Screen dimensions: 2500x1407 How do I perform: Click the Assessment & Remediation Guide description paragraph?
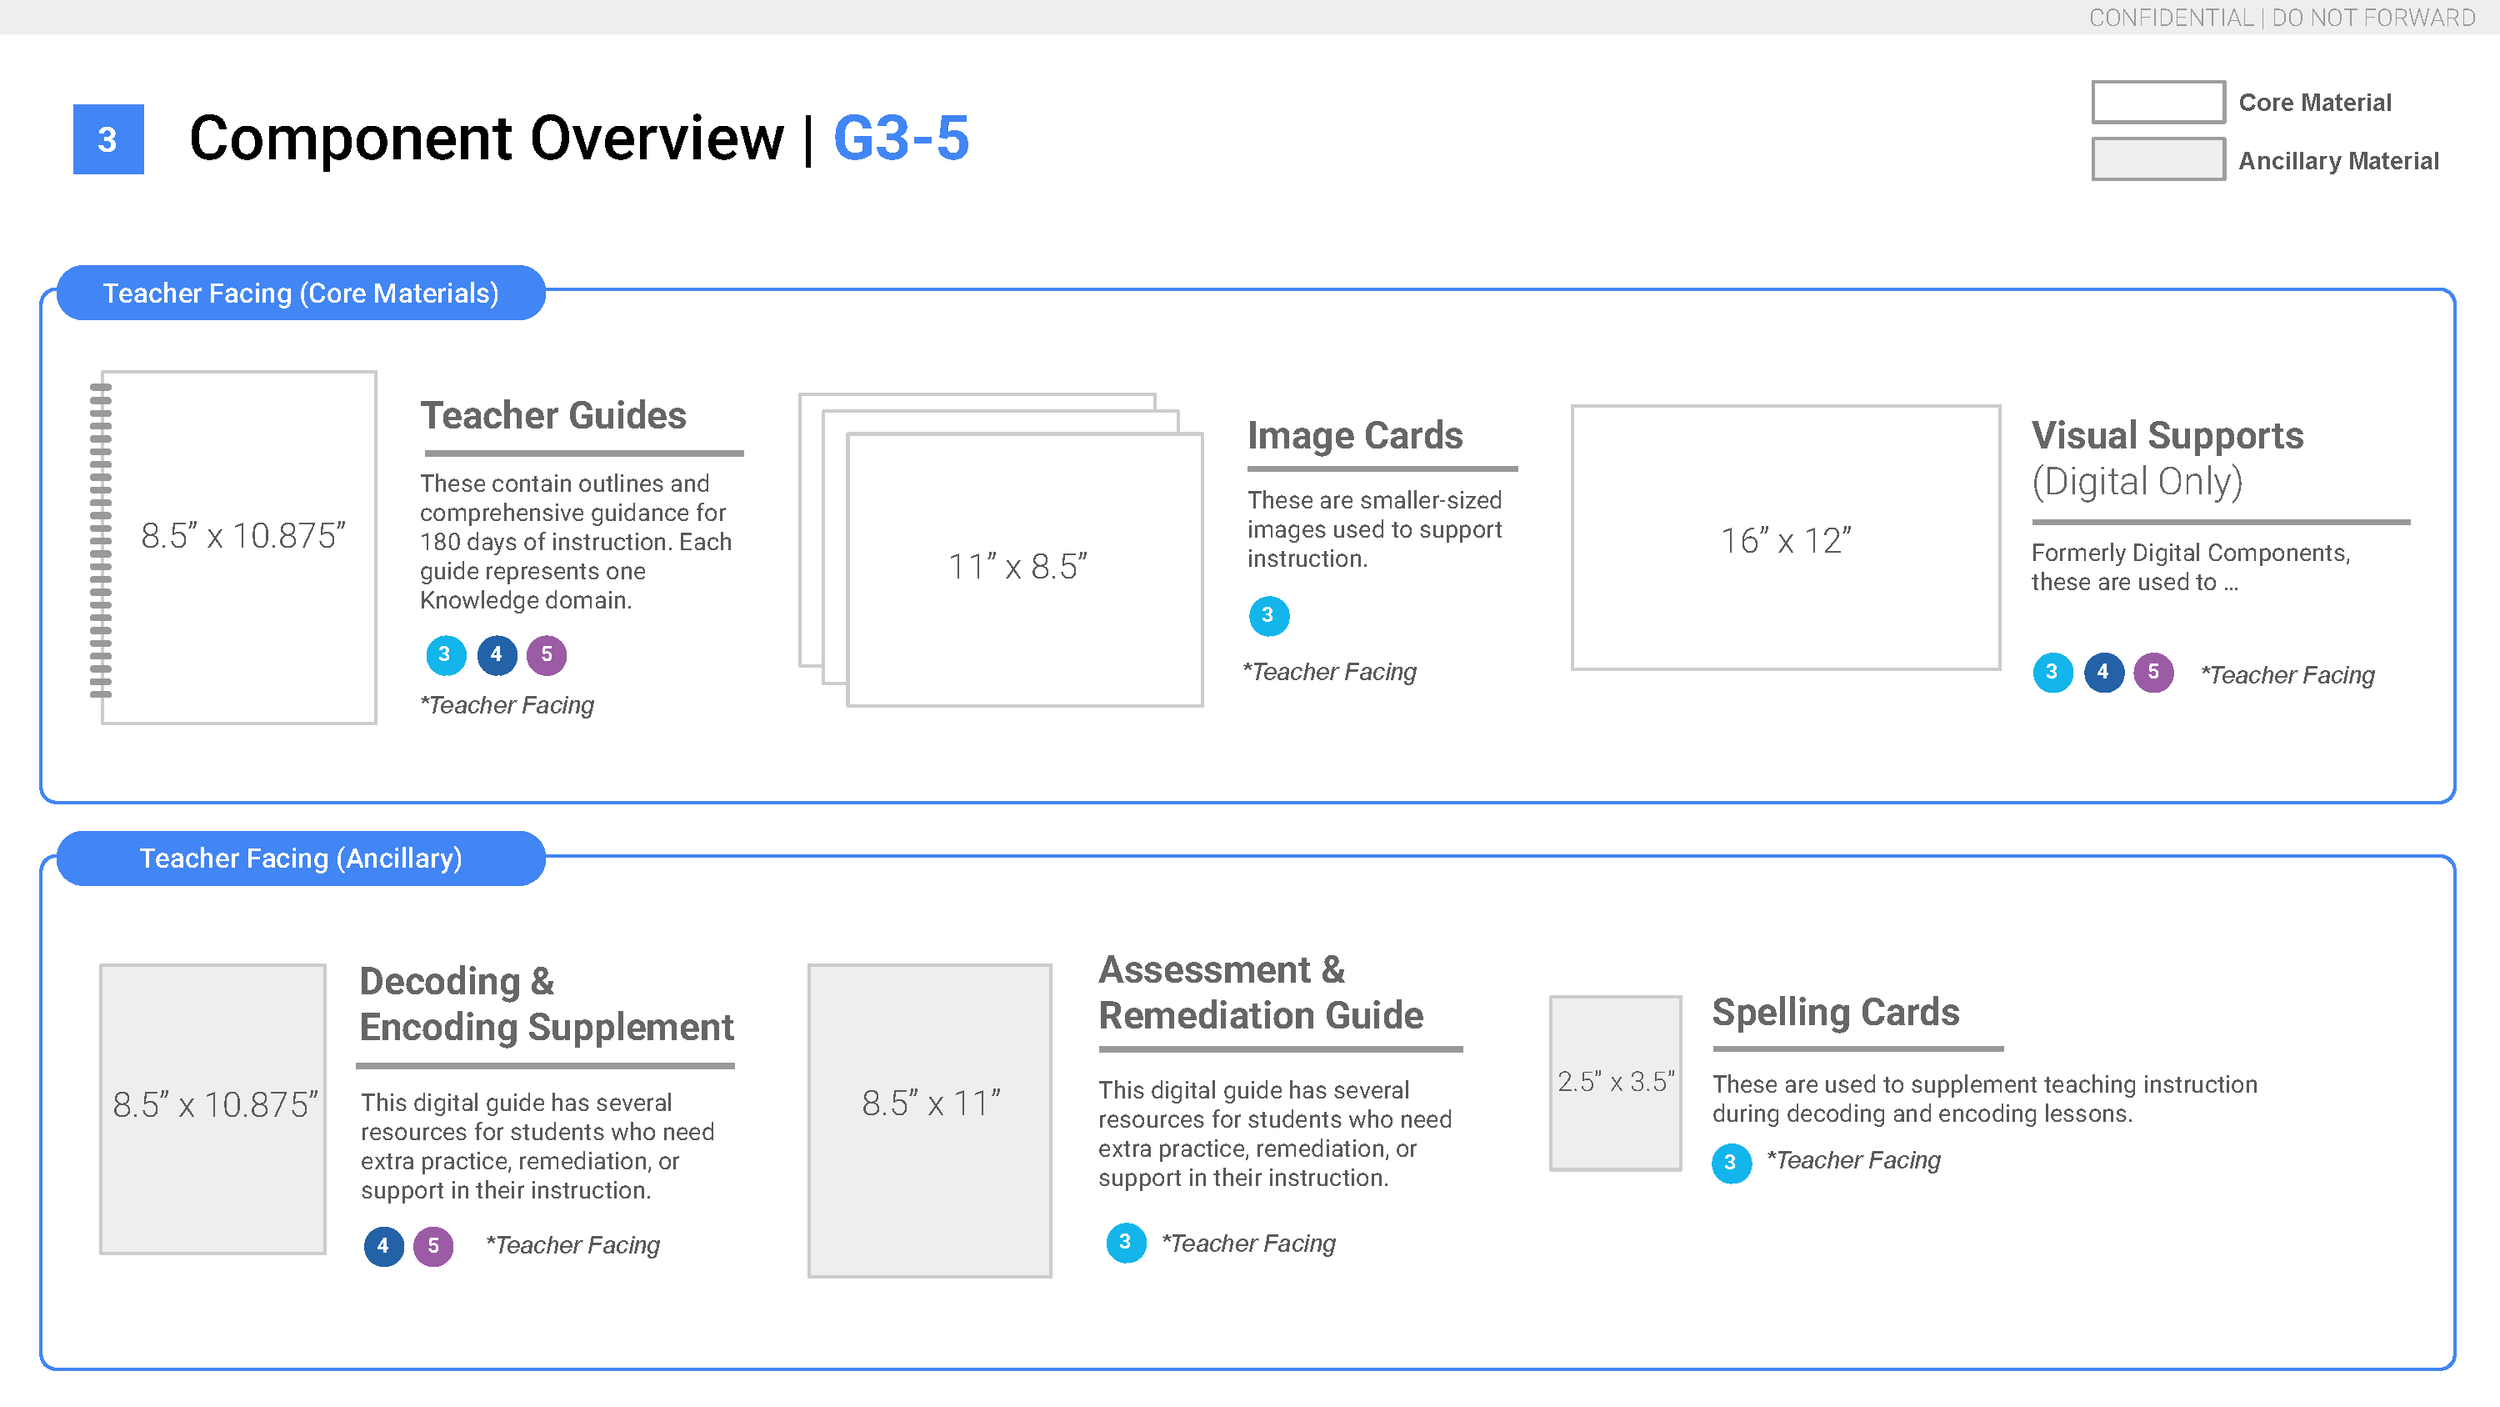coord(1275,1134)
